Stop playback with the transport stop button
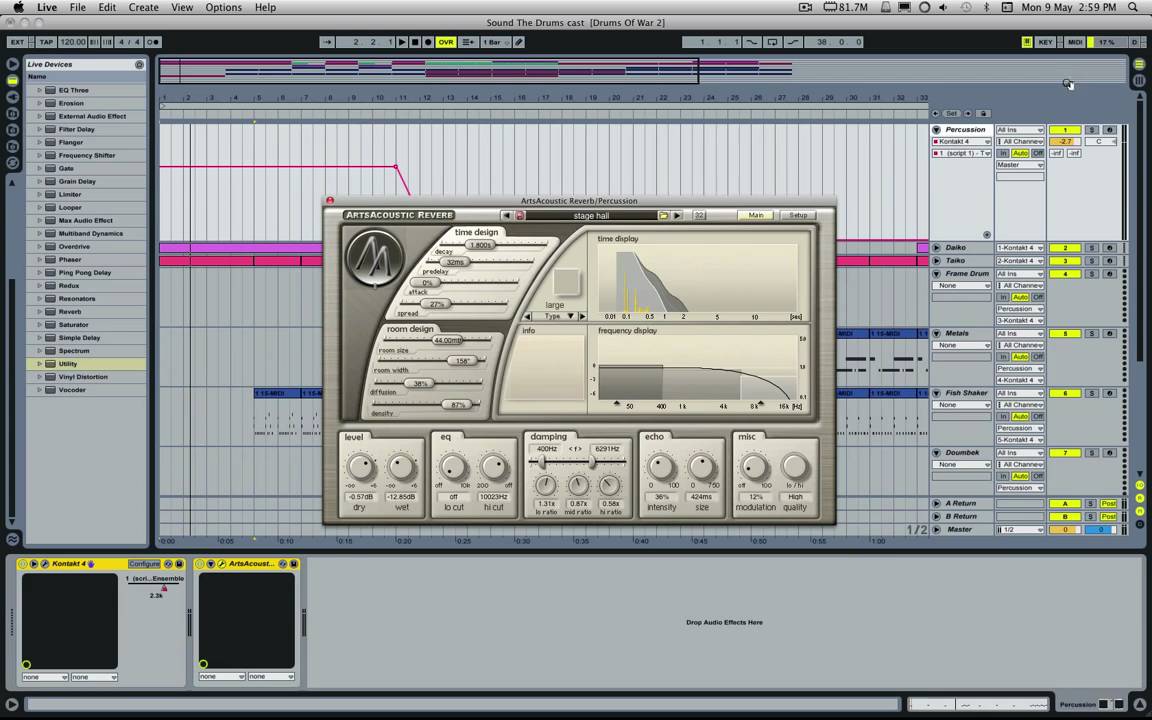The width and height of the screenshot is (1152, 720). click(415, 42)
